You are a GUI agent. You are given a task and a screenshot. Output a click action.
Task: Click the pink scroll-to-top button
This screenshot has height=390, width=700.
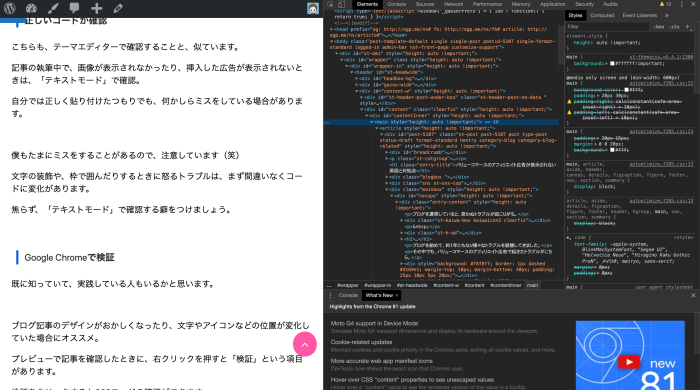point(305,344)
